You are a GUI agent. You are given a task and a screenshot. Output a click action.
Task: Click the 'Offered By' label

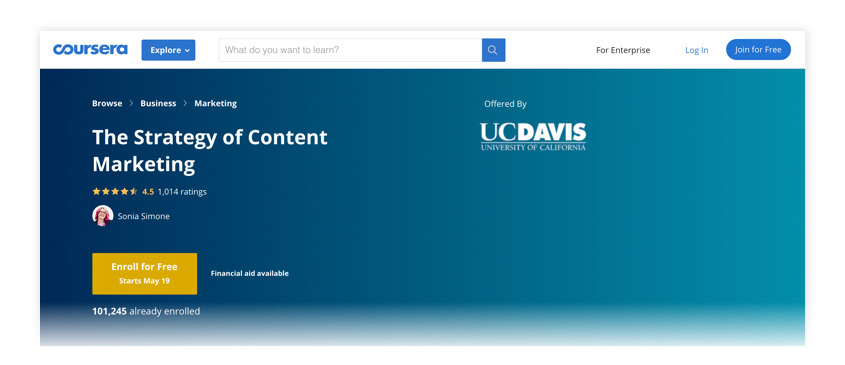(505, 104)
